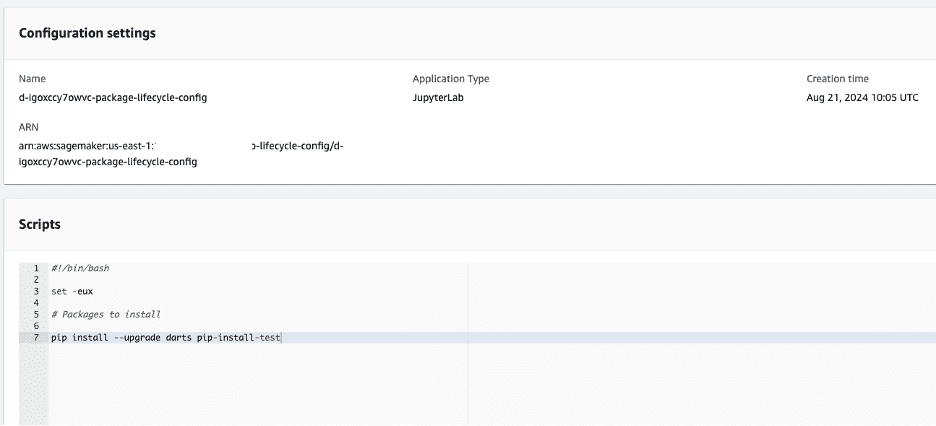The image size is (936, 426).
Task: Click the Creation time label
Action: (x=837, y=78)
